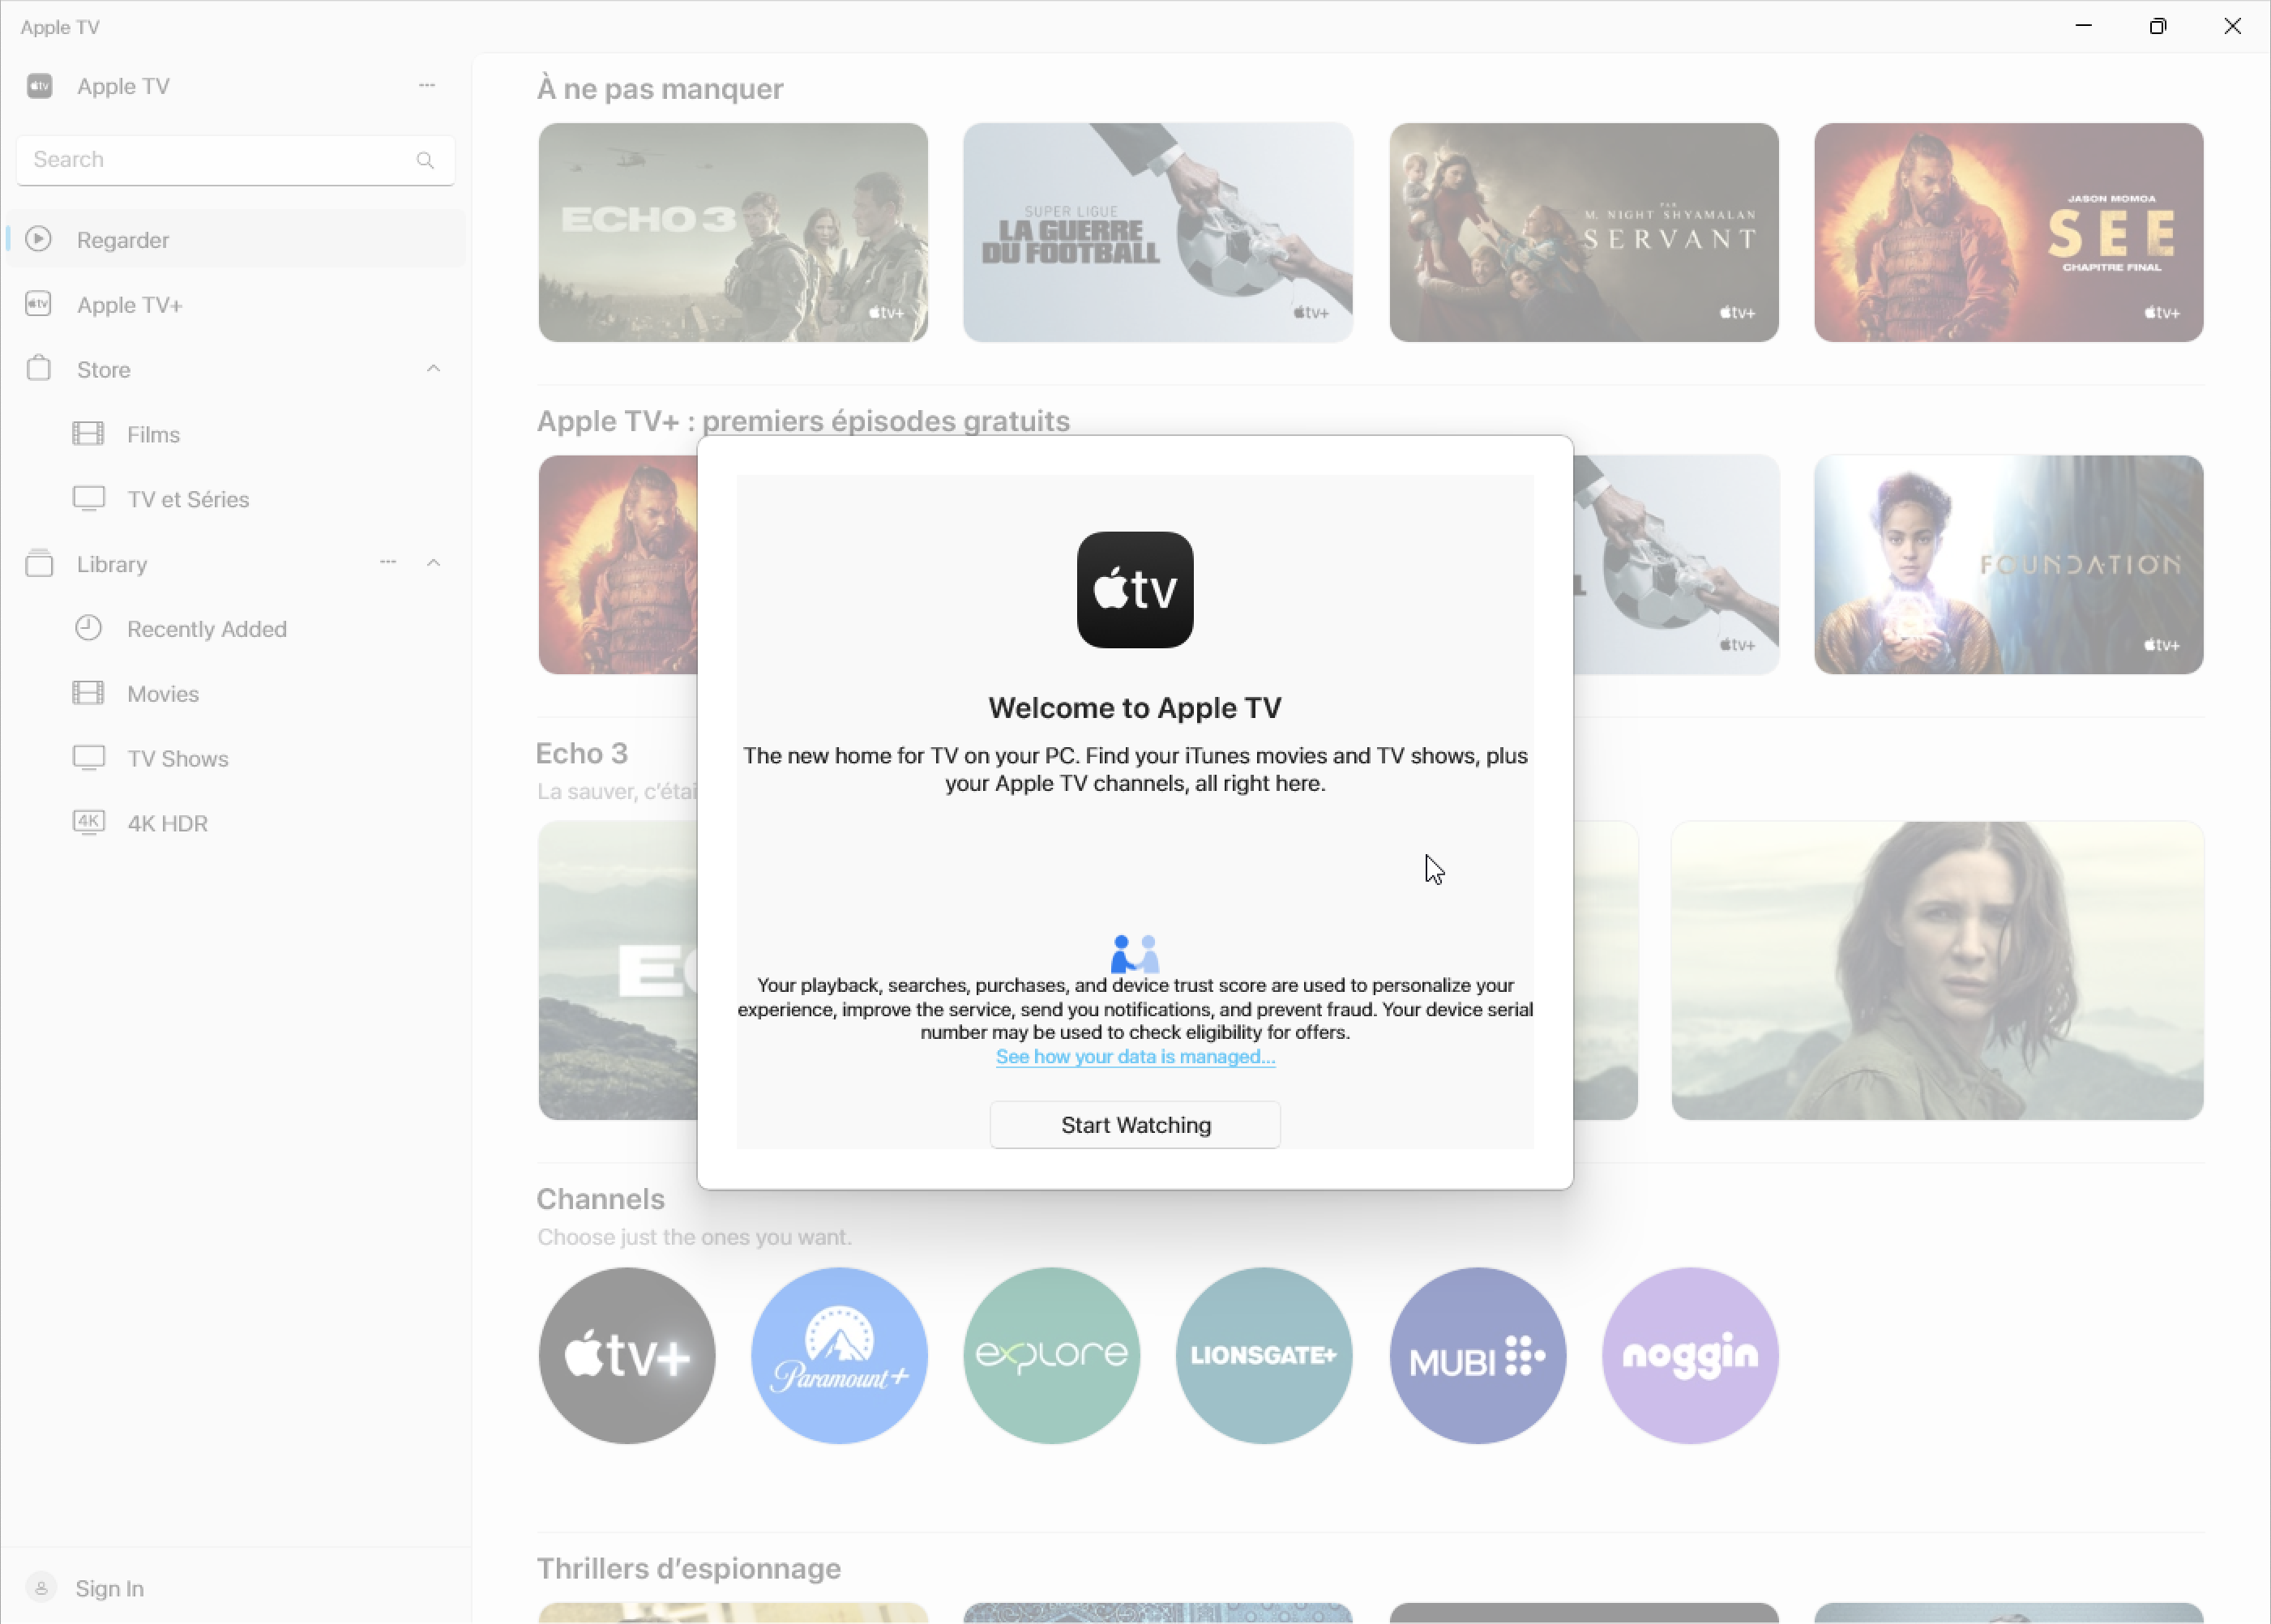The height and width of the screenshot is (1624, 2271).
Task: Open TV et Séries in Store
Action: (236, 500)
